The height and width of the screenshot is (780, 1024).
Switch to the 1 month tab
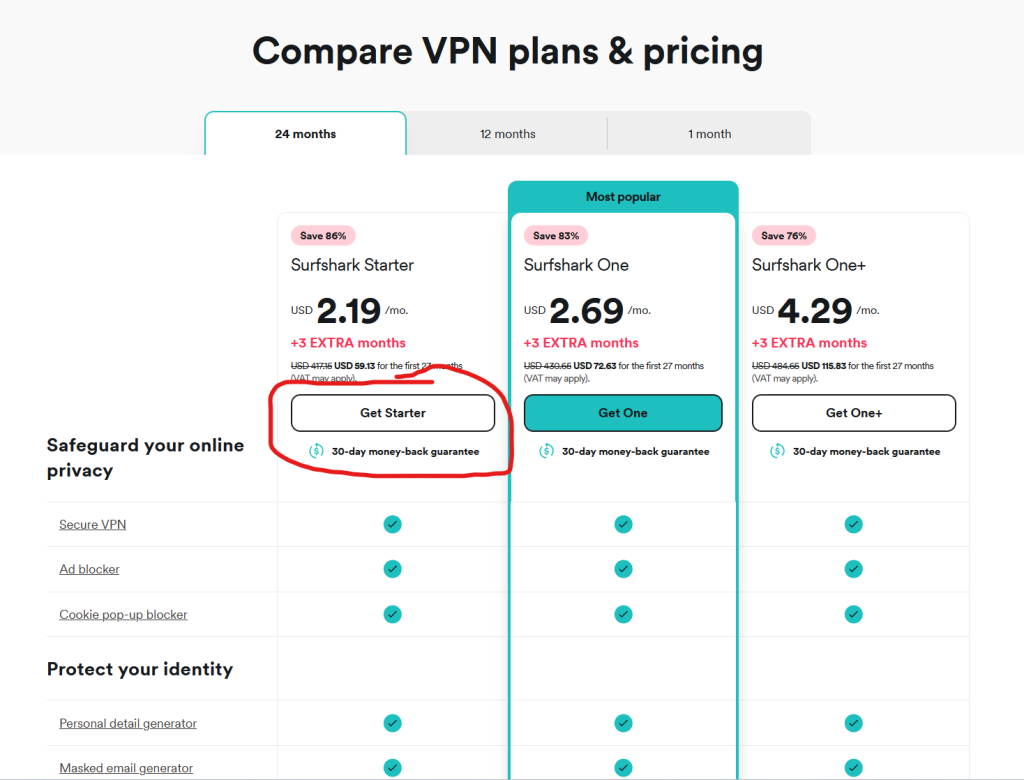click(x=709, y=134)
